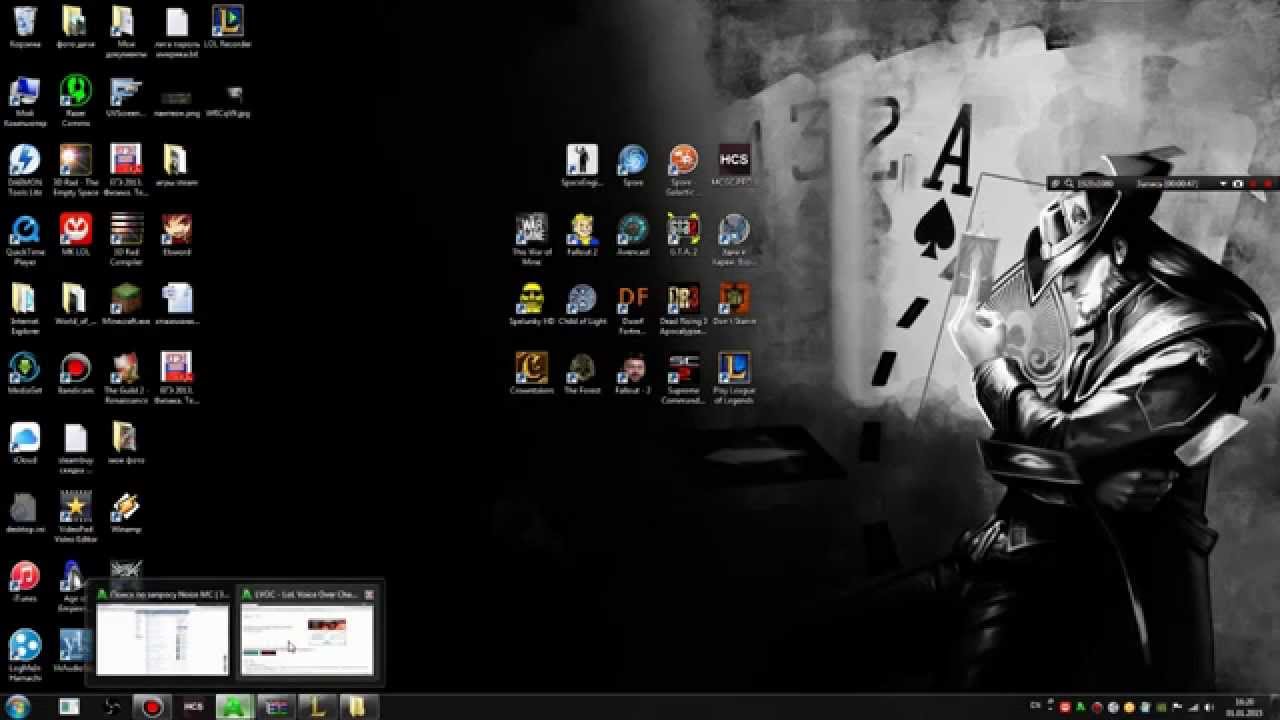The image size is (1280, 720).
Task: Open the Play League of Legends shortcut
Action: [734, 377]
